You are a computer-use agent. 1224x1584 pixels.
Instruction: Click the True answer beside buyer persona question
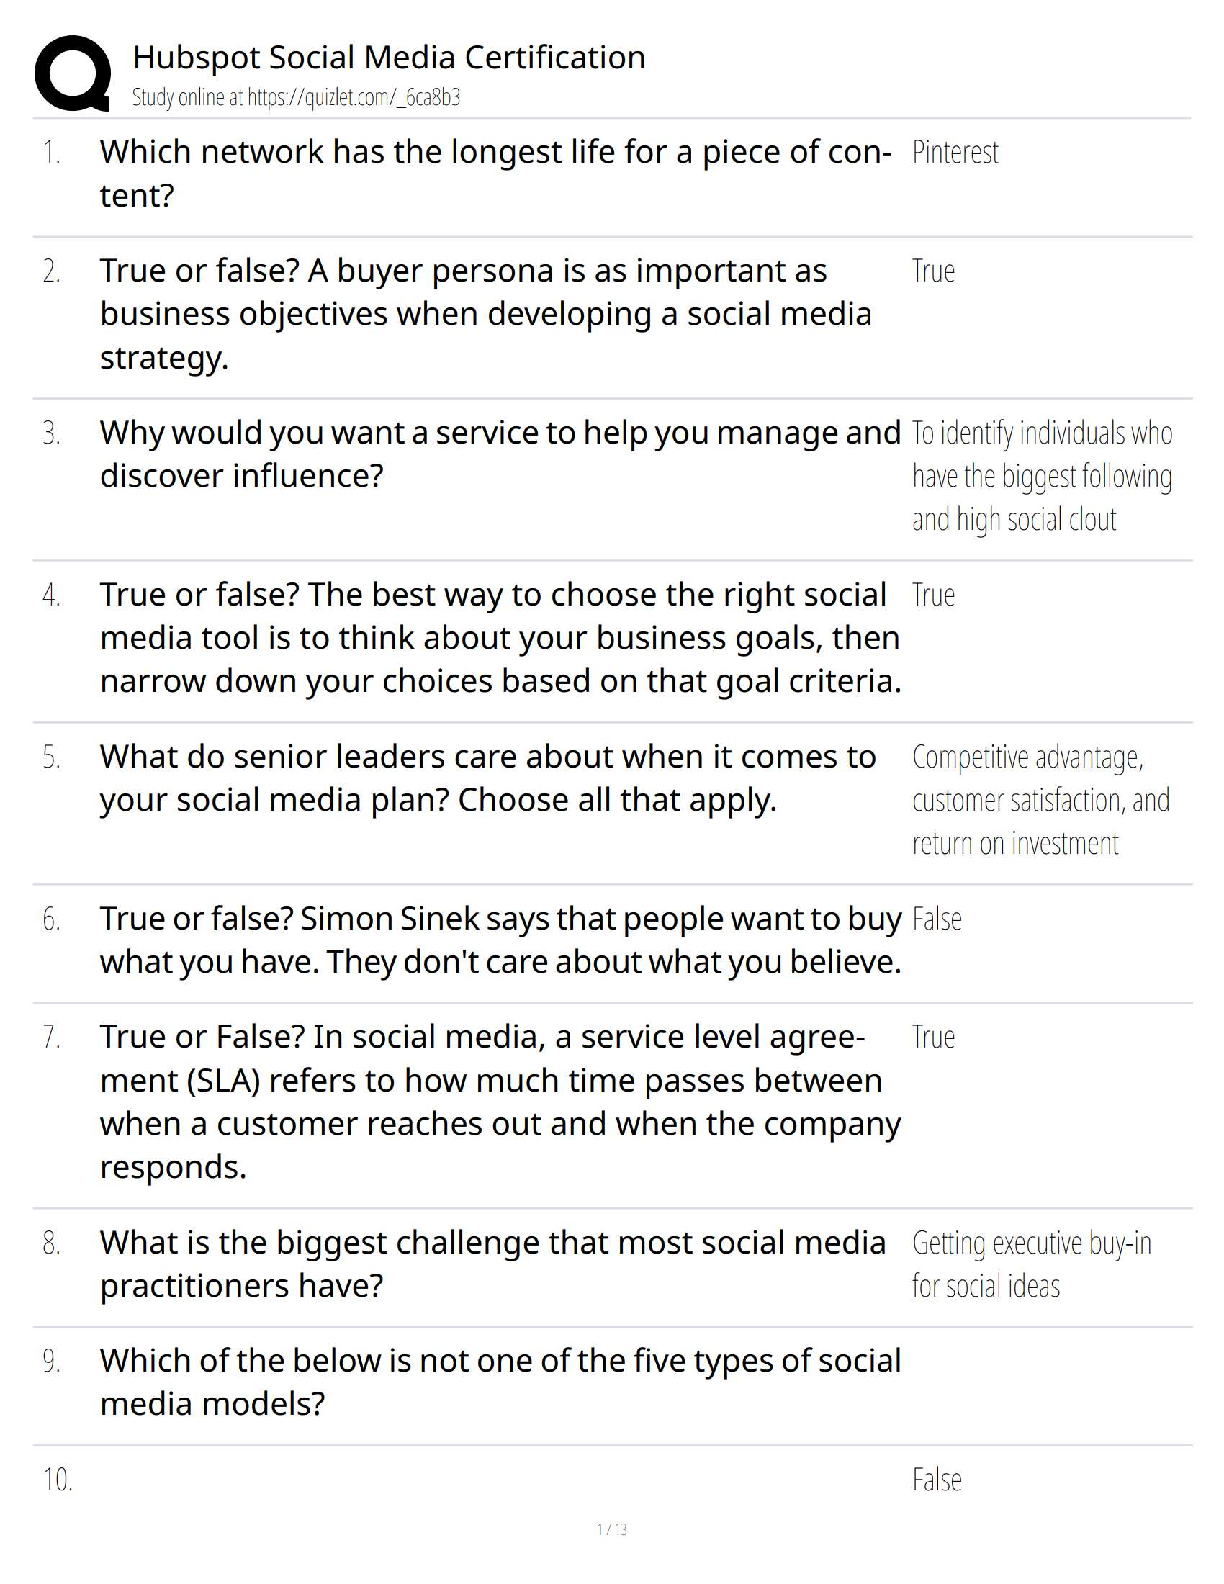point(933,271)
